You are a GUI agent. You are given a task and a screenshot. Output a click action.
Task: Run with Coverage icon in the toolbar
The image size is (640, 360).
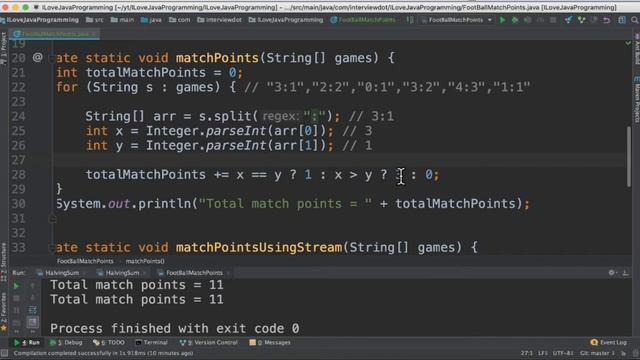click(528, 20)
